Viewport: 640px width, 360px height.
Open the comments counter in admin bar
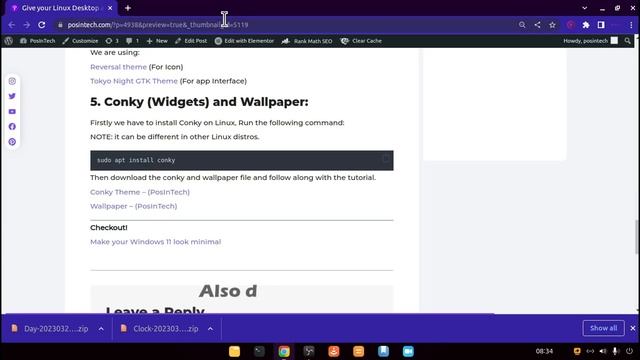tap(132, 41)
